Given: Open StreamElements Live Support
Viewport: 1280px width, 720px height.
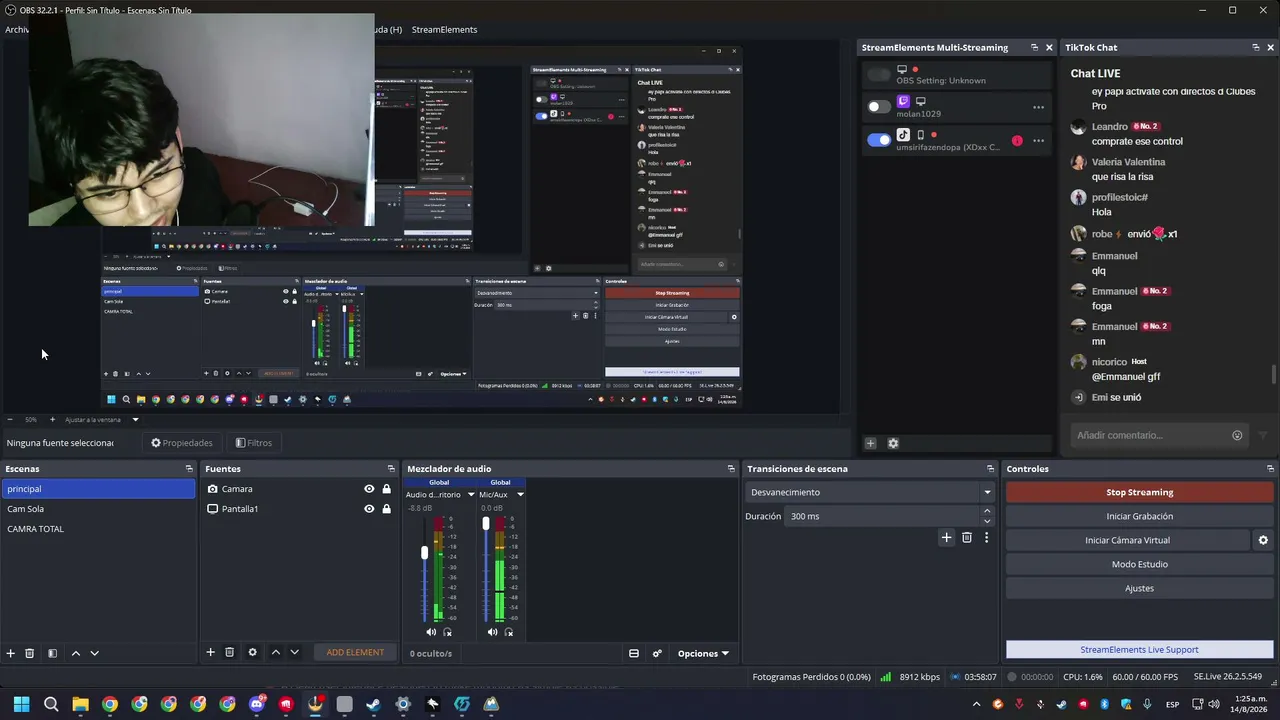Looking at the screenshot, I should pyautogui.click(x=1139, y=649).
